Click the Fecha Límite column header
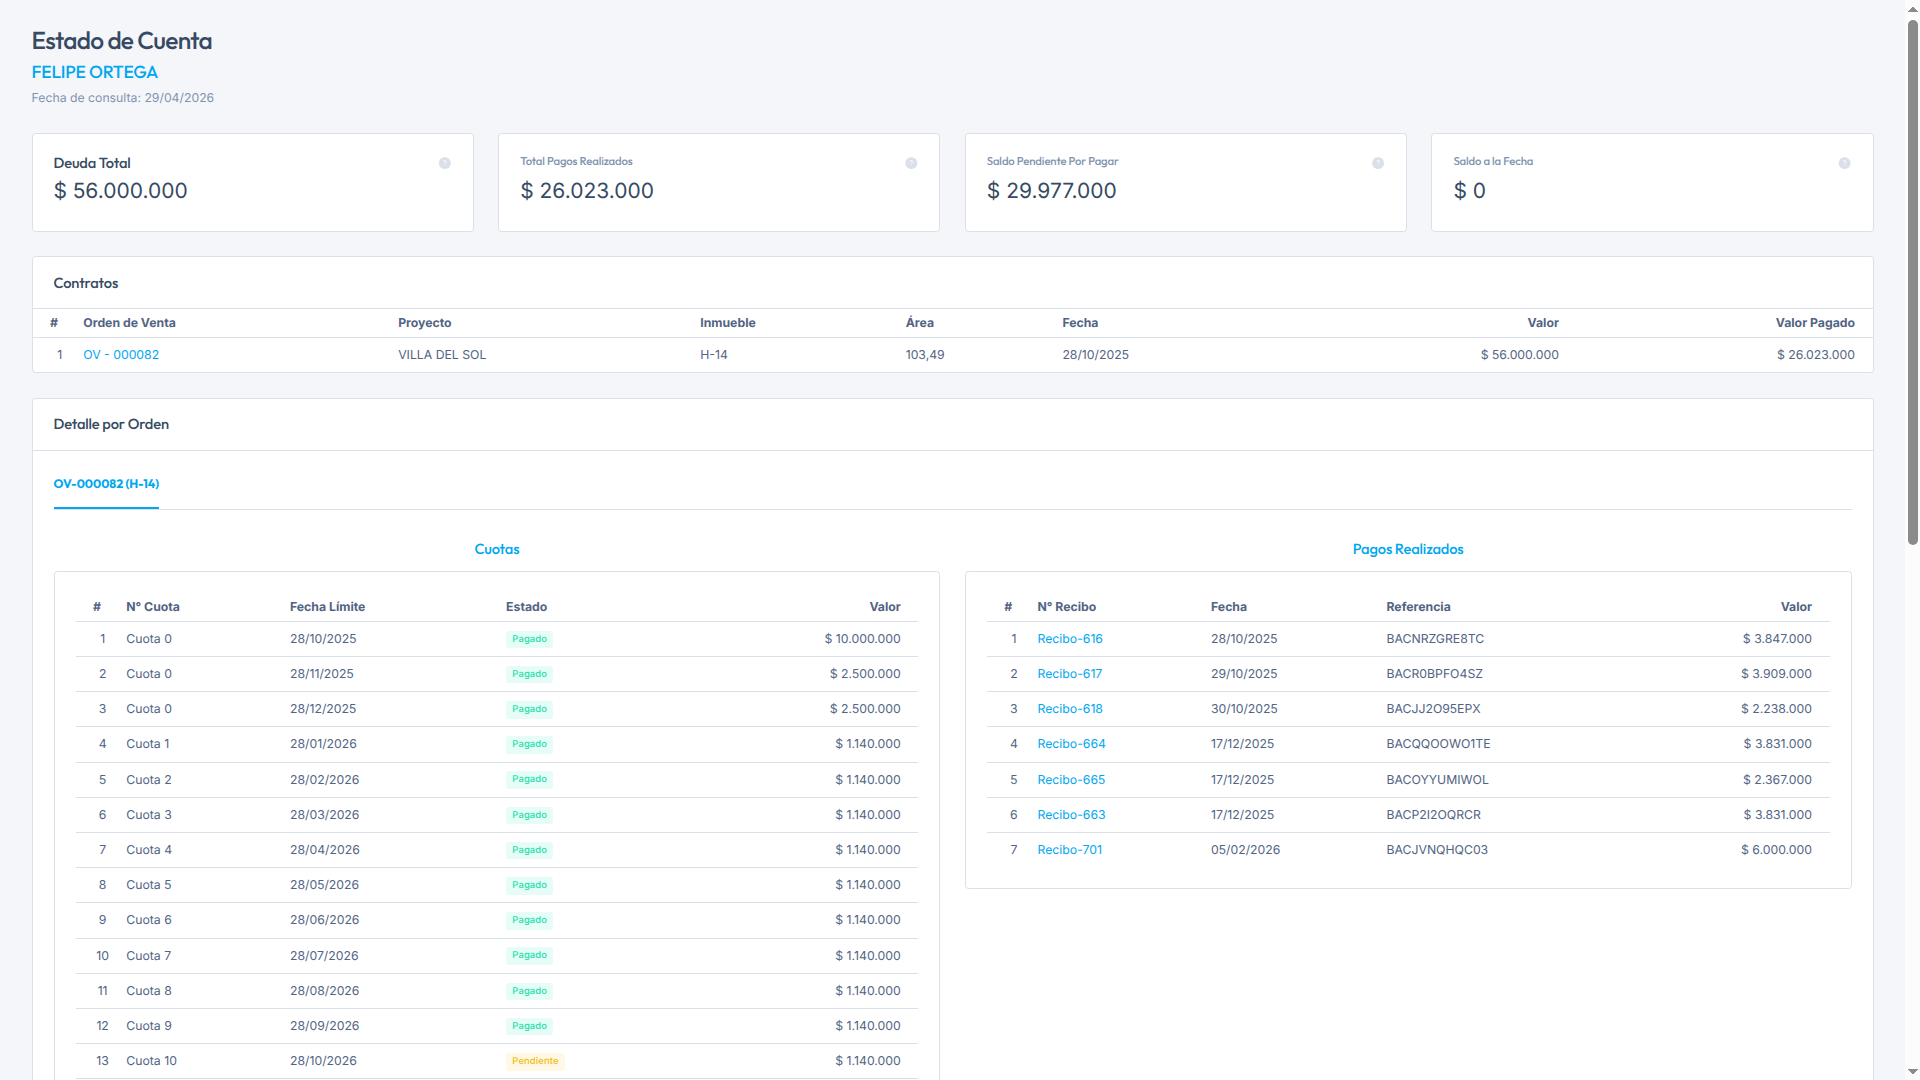1920x1080 pixels. (x=327, y=607)
